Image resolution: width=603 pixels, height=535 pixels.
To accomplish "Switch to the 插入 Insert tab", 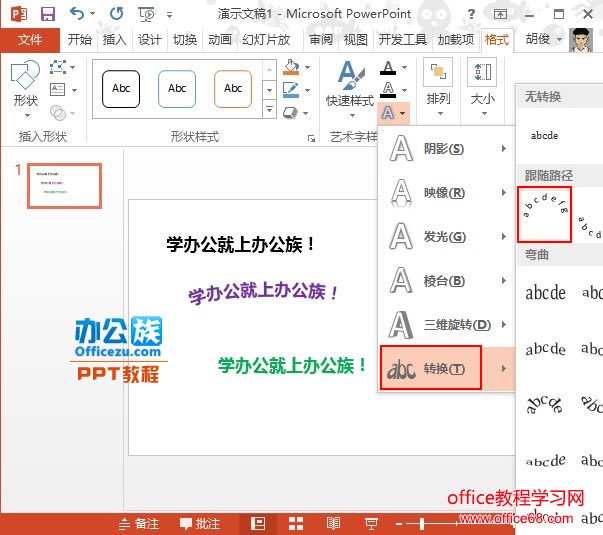I will click(115, 39).
